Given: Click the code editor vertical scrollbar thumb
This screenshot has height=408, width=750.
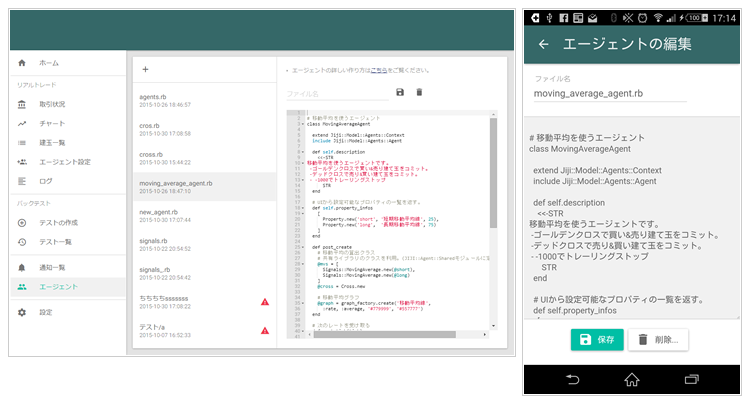Looking at the screenshot, I should [493, 173].
